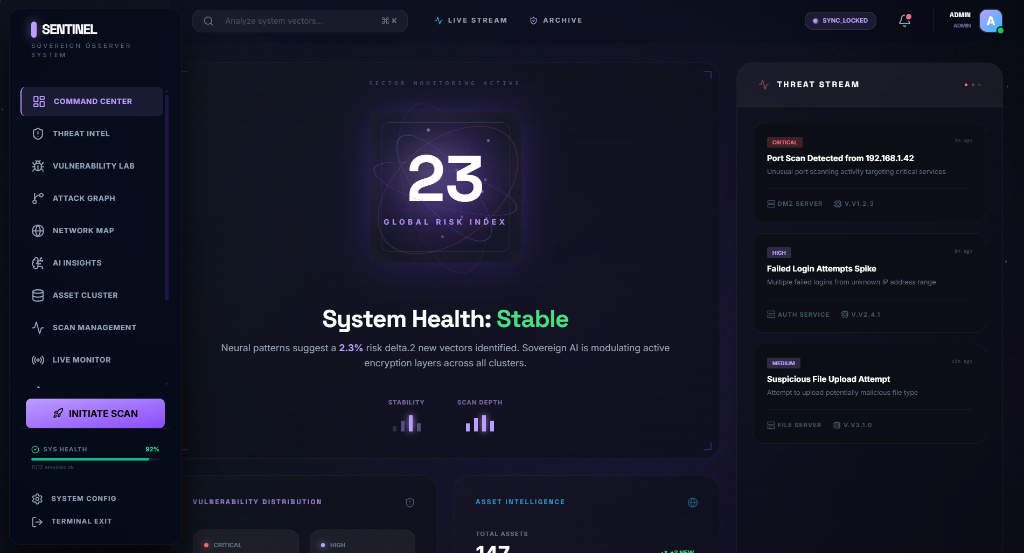Open Scan Management label in sidebar
Screen dimensions: 1024x553
point(94,328)
